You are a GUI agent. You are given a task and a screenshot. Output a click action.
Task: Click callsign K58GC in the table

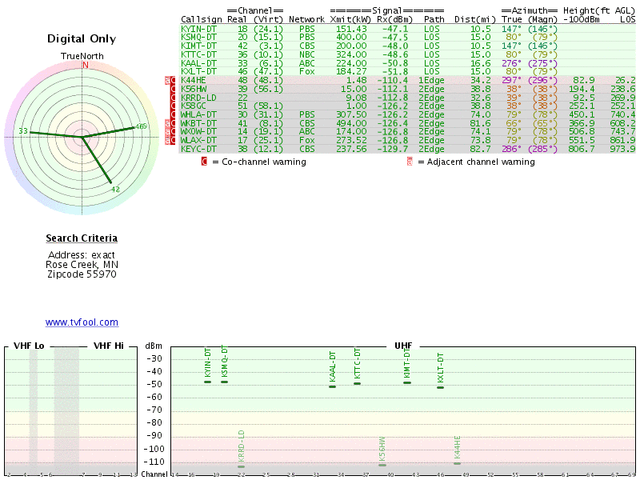point(193,106)
